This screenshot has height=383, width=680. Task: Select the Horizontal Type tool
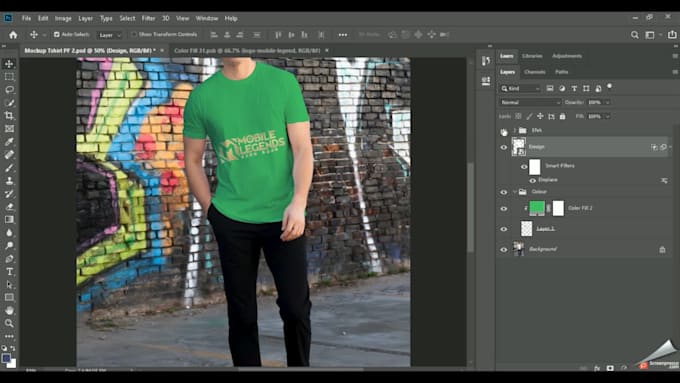(9, 272)
